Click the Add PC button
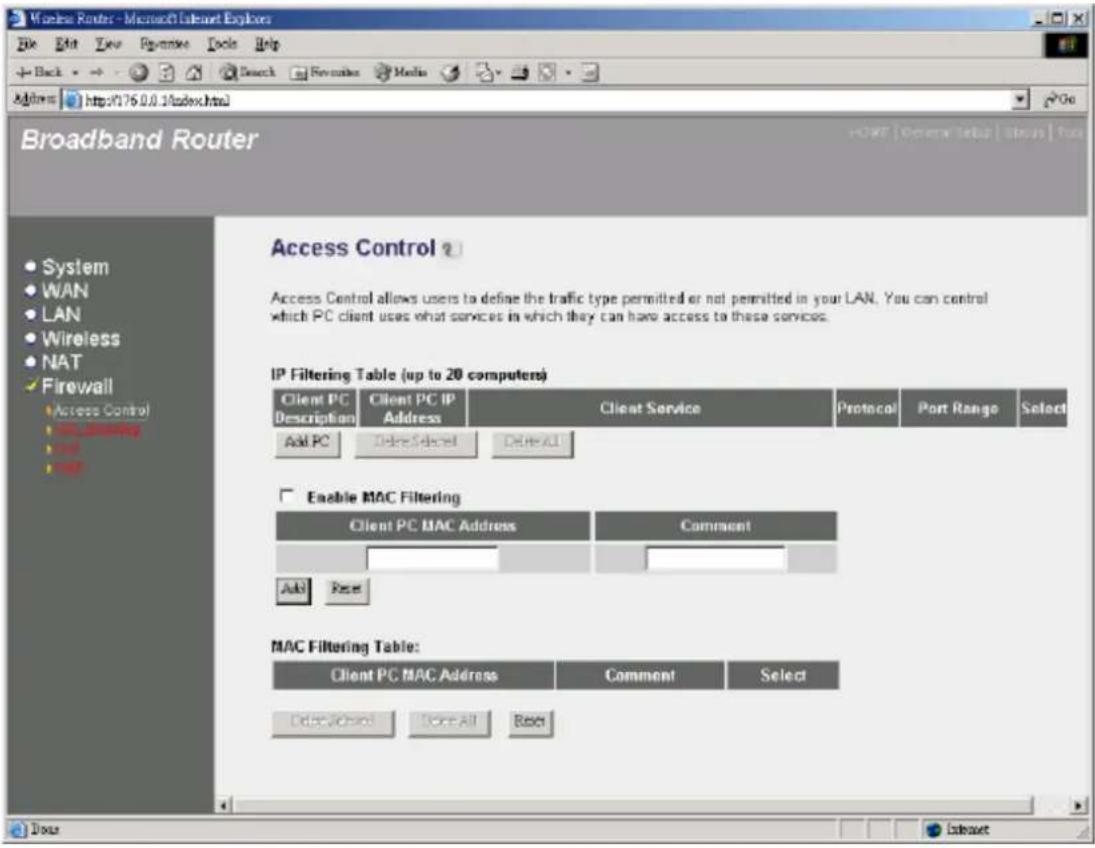 307,443
